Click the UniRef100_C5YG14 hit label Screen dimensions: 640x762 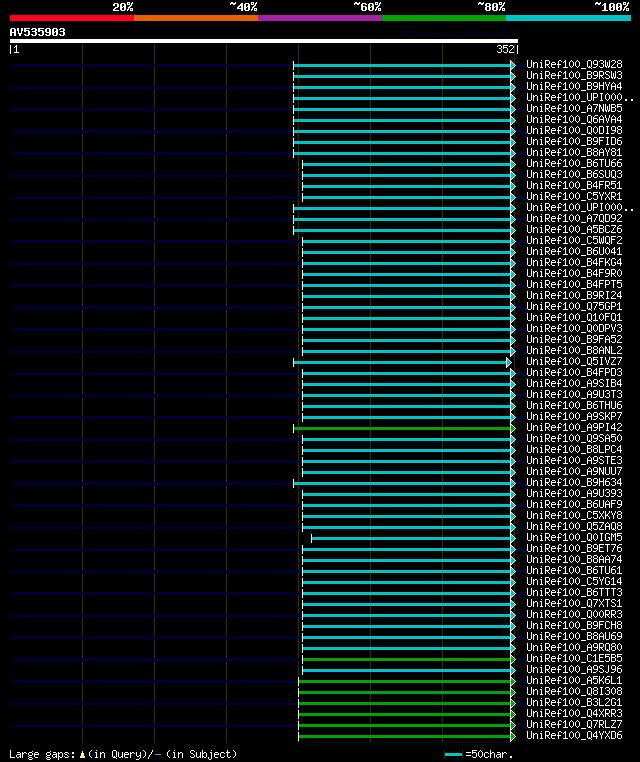tap(574, 582)
